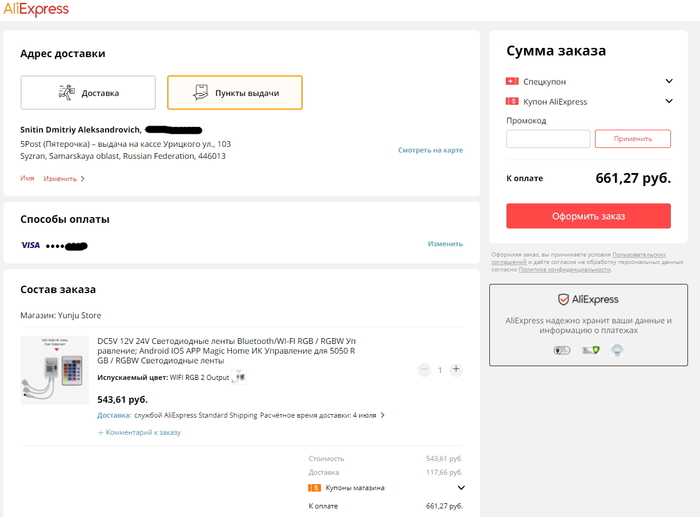This screenshot has width=700, height=517.
Task: Click the Купоны магазина orange coupon icon
Action: click(314, 488)
